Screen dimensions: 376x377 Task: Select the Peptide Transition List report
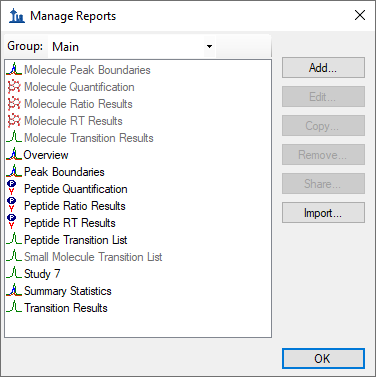(76, 240)
